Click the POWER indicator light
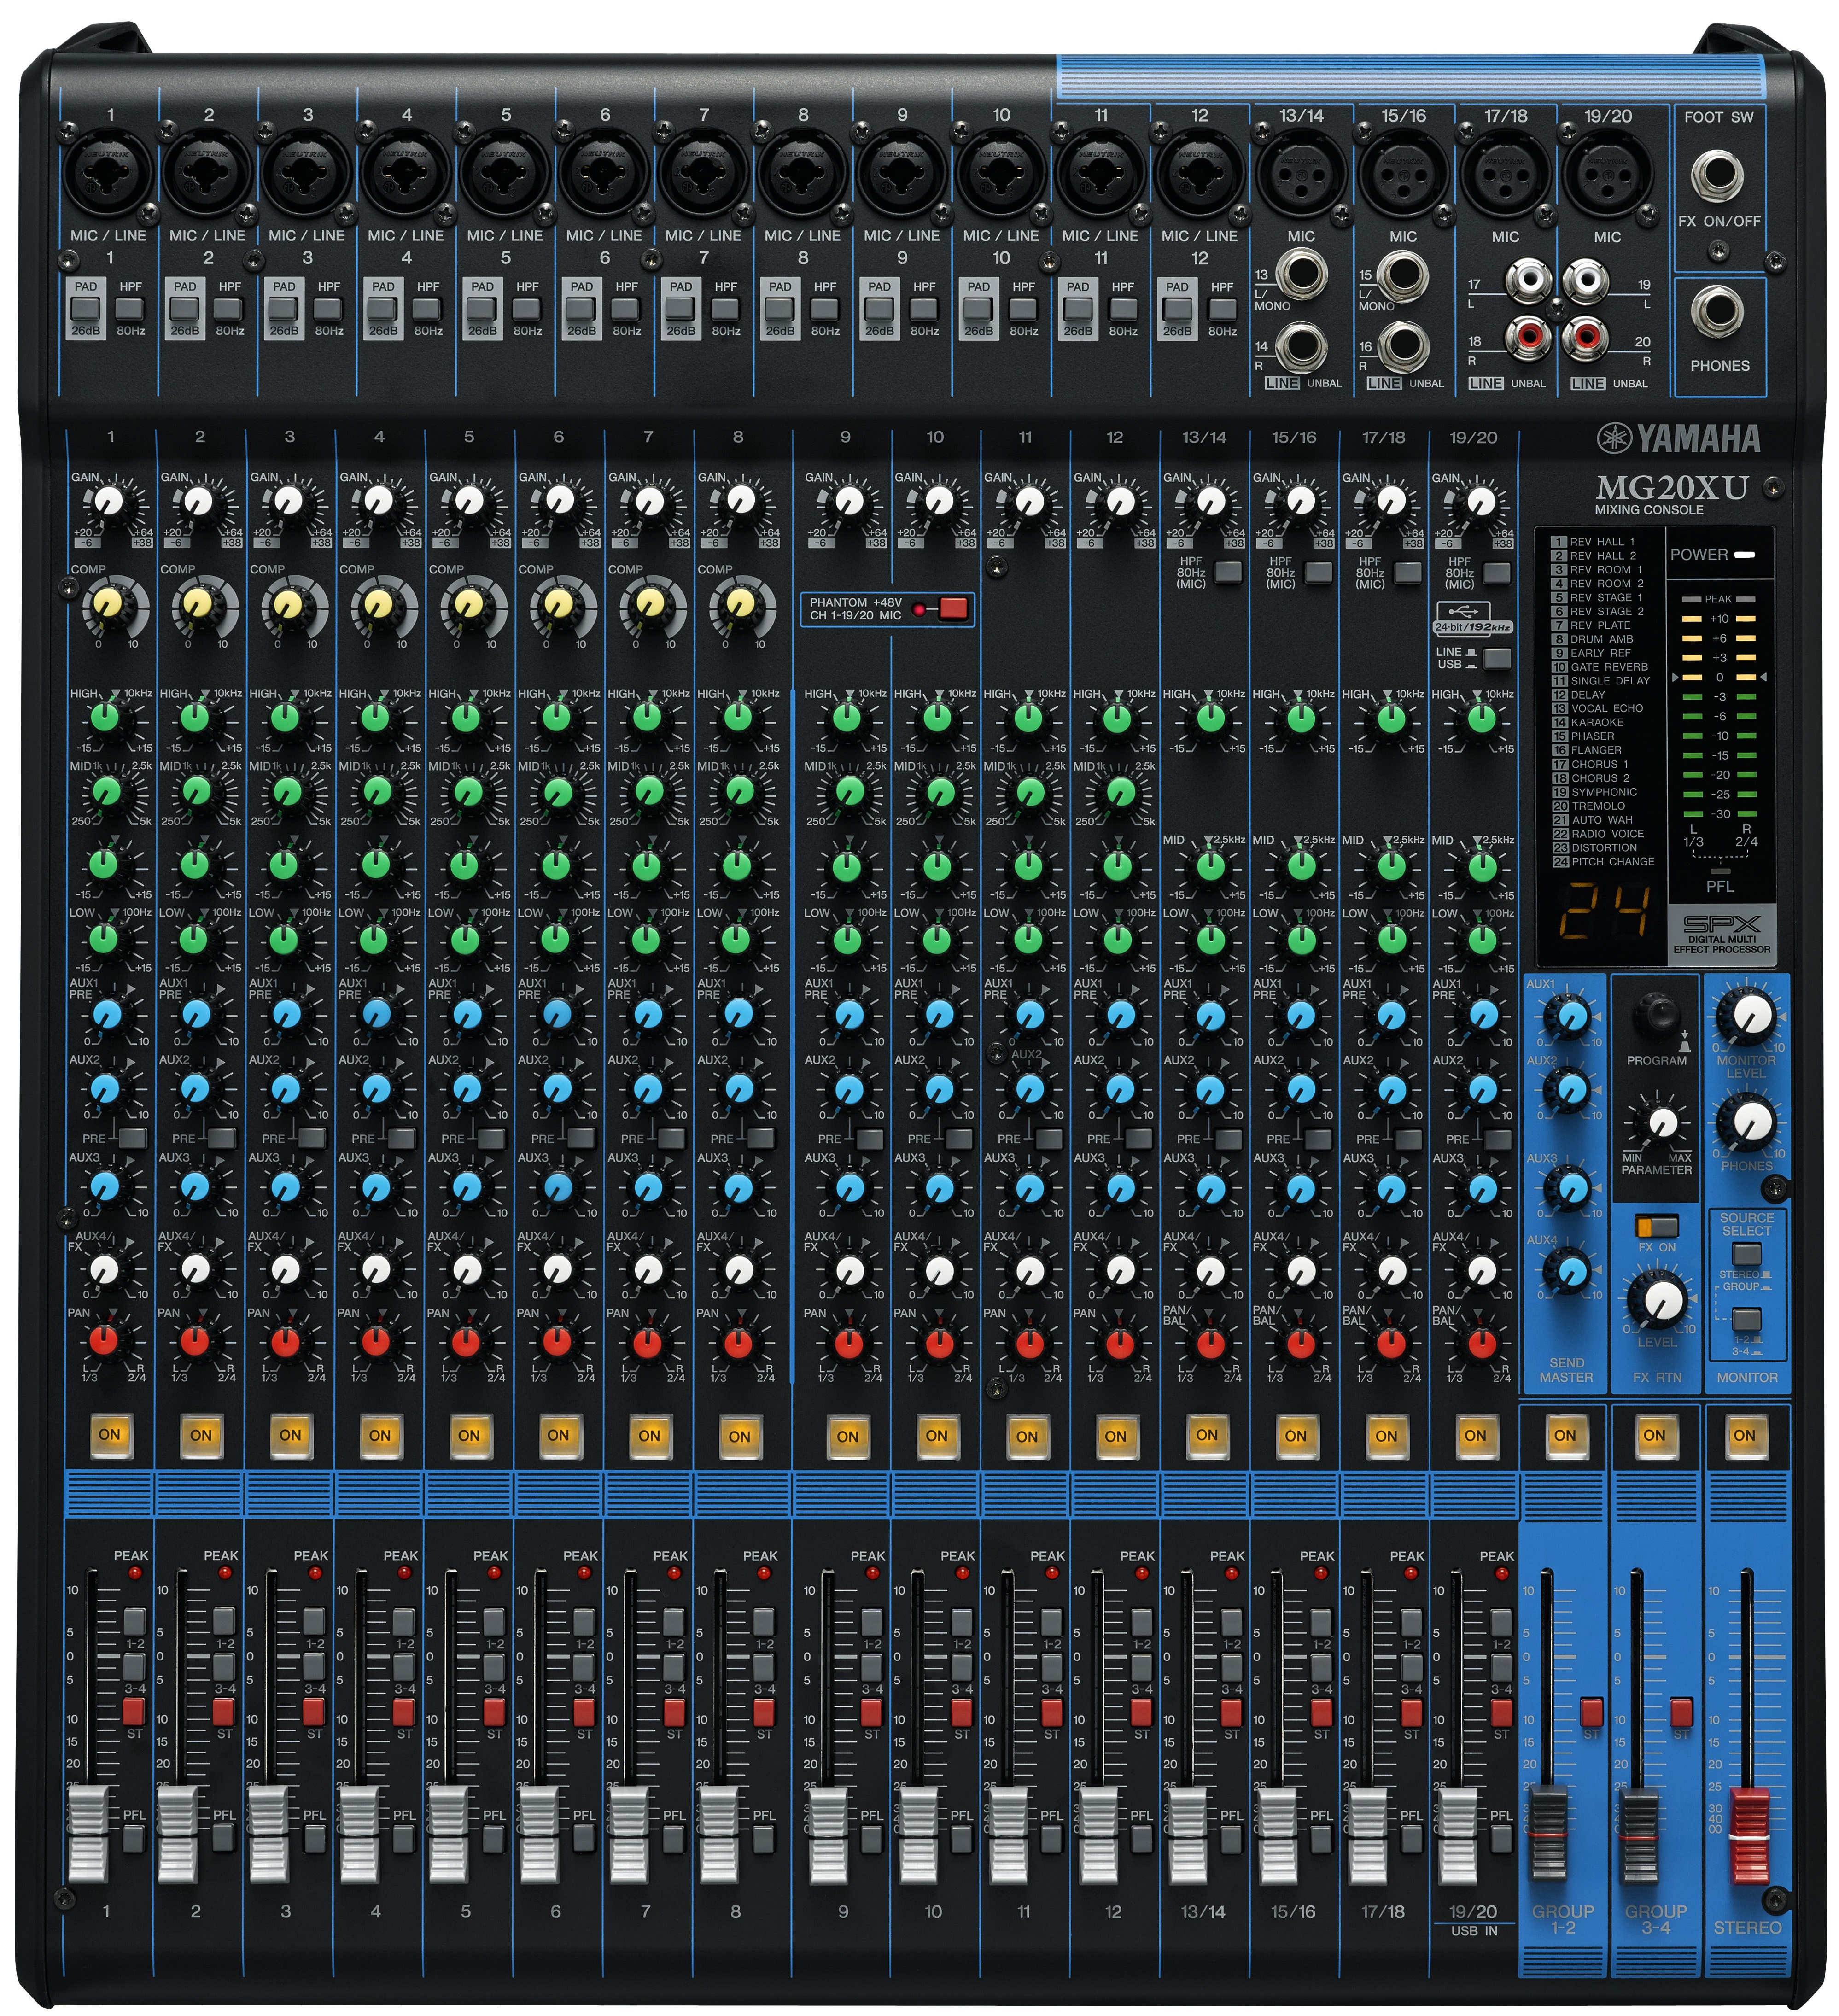Viewport: 1839px width, 2016px height. [1745, 554]
